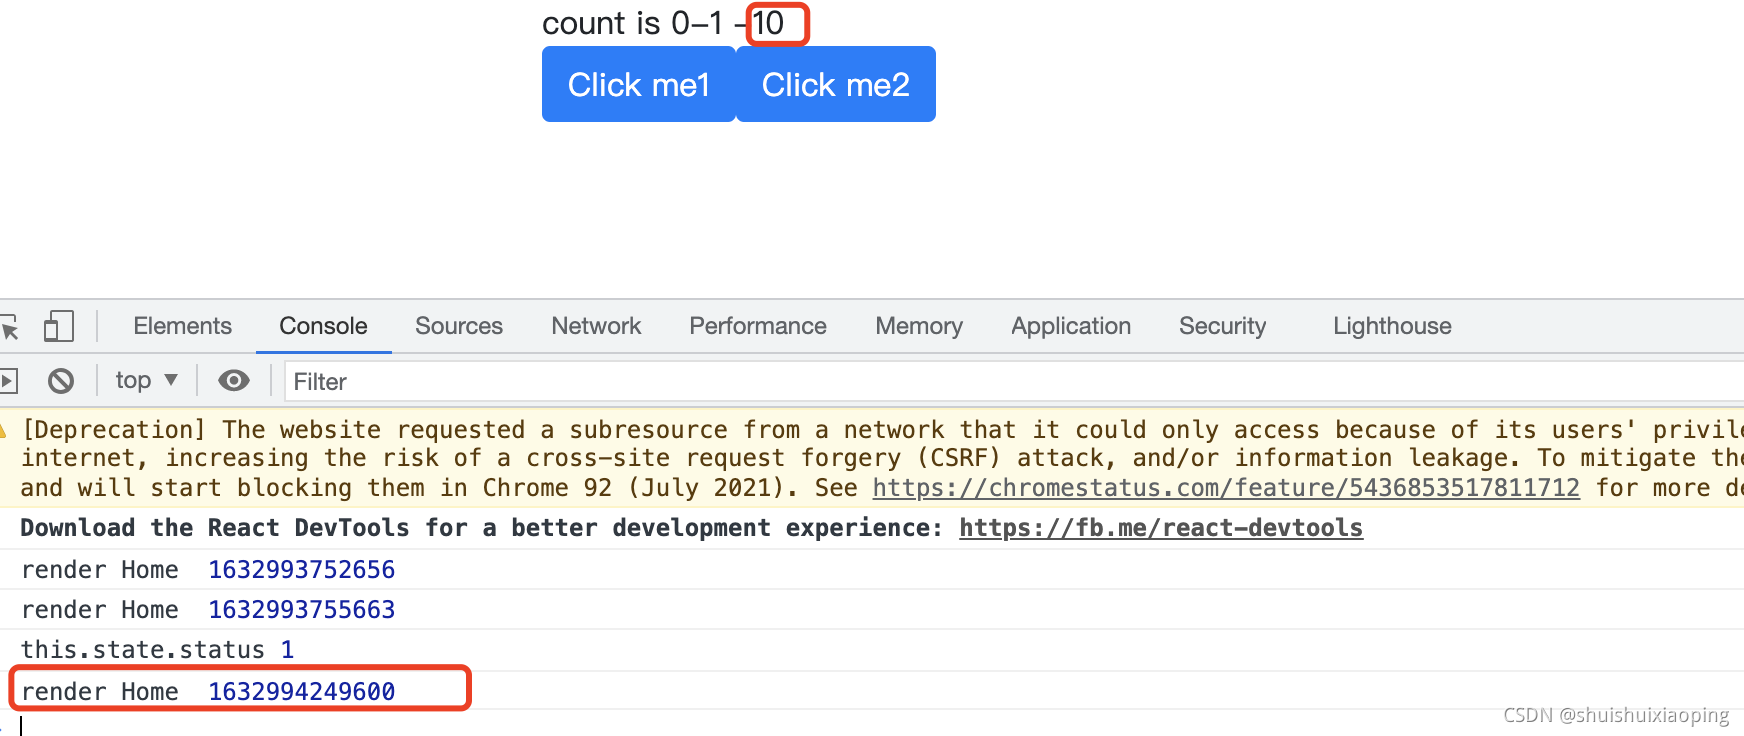Open live expression eye icon
1744x736 pixels.
(x=234, y=381)
